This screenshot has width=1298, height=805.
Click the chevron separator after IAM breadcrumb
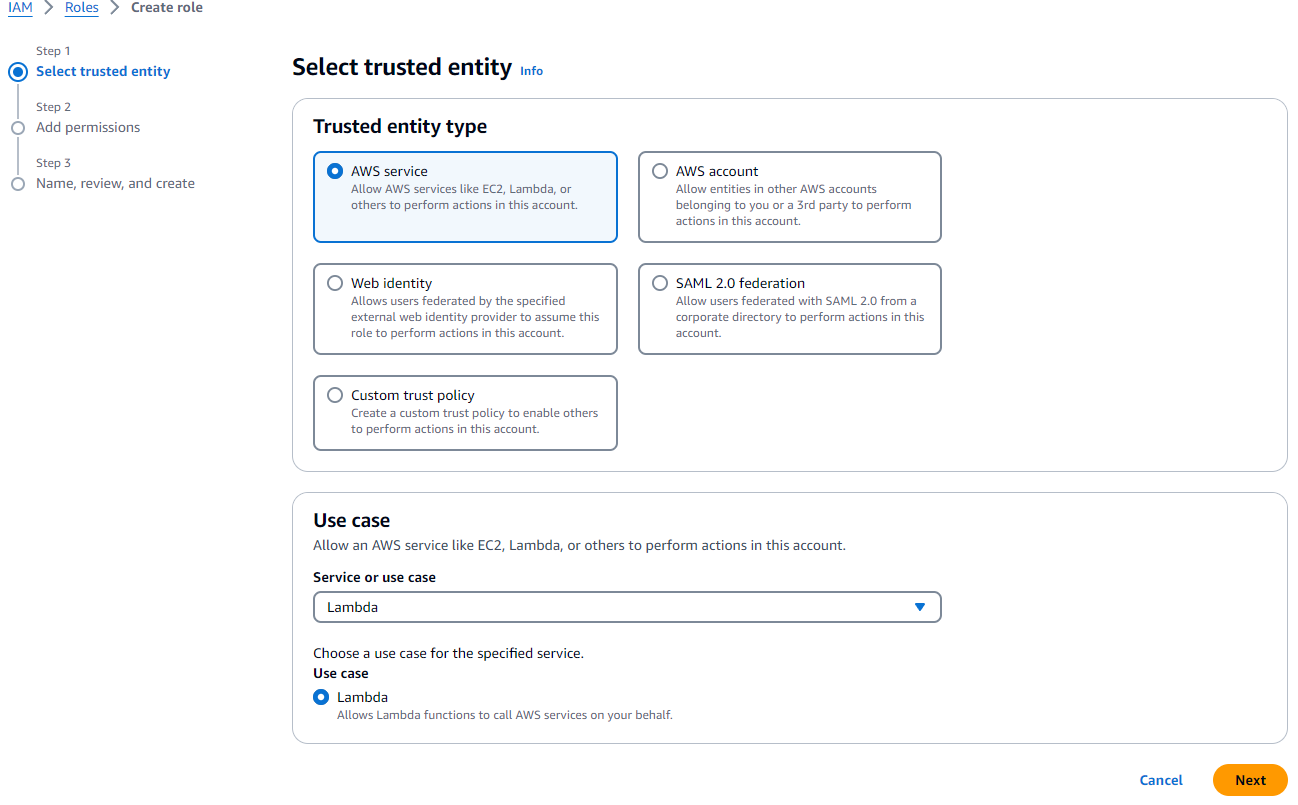(x=49, y=8)
